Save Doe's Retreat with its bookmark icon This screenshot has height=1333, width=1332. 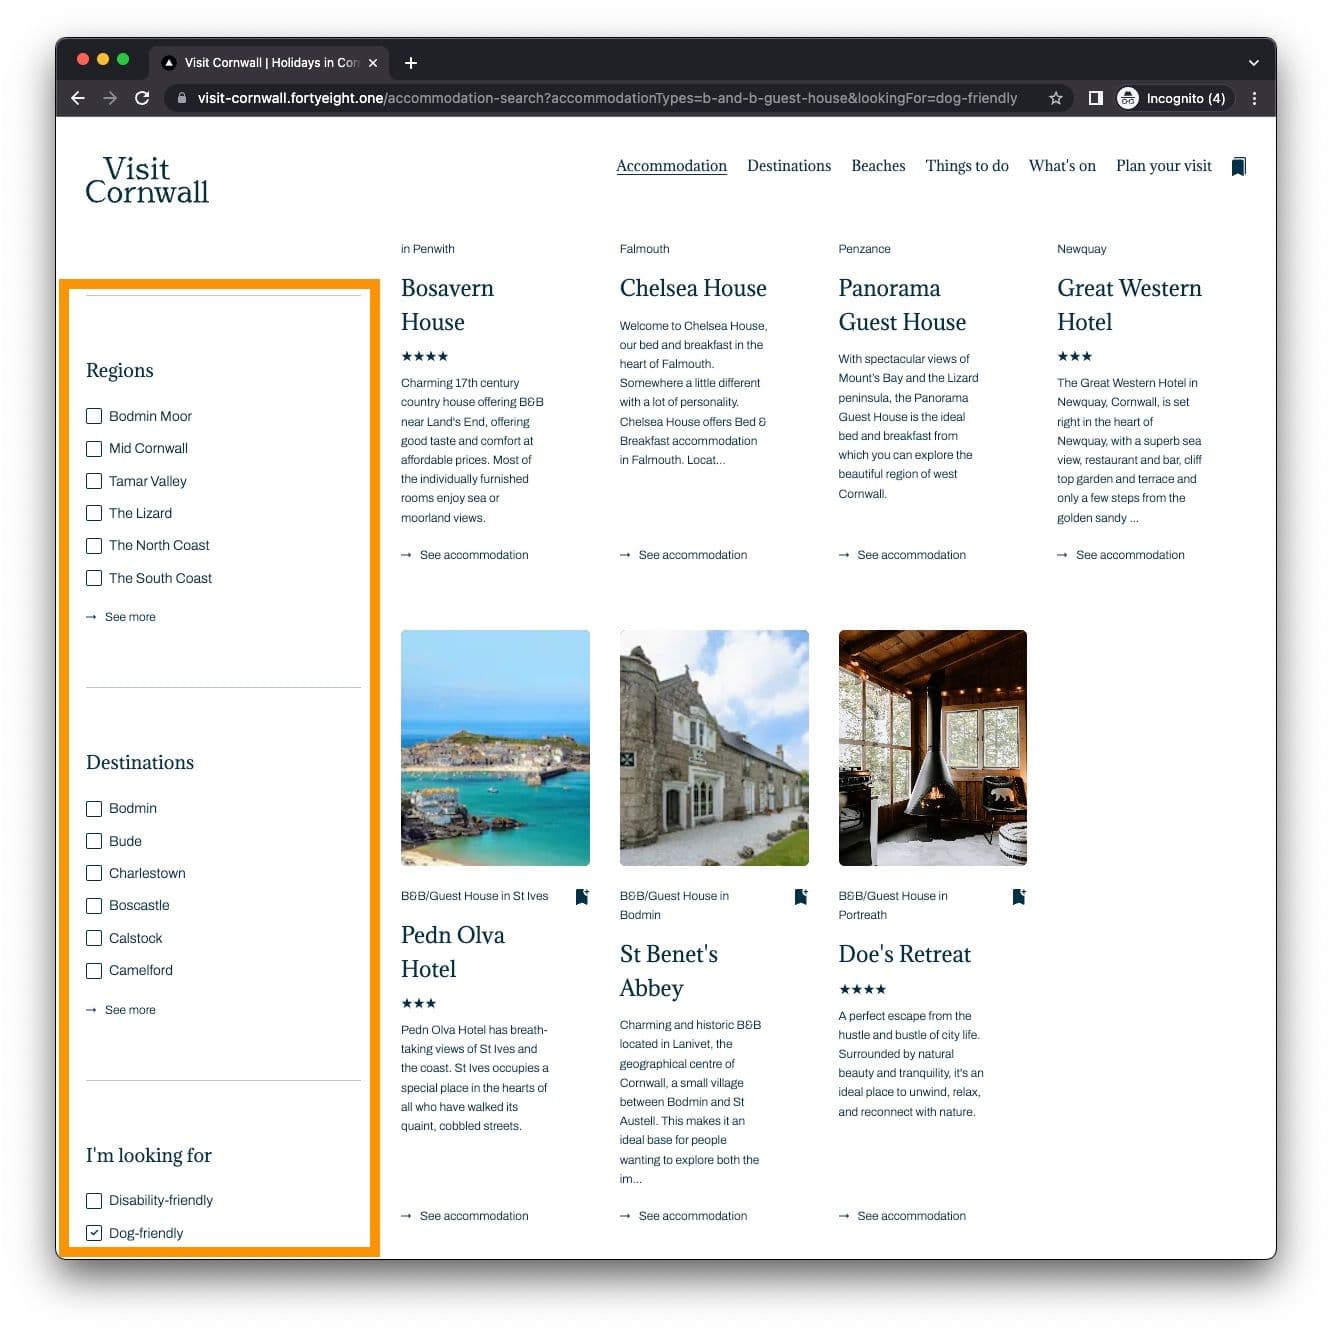(x=1018, y=897)
